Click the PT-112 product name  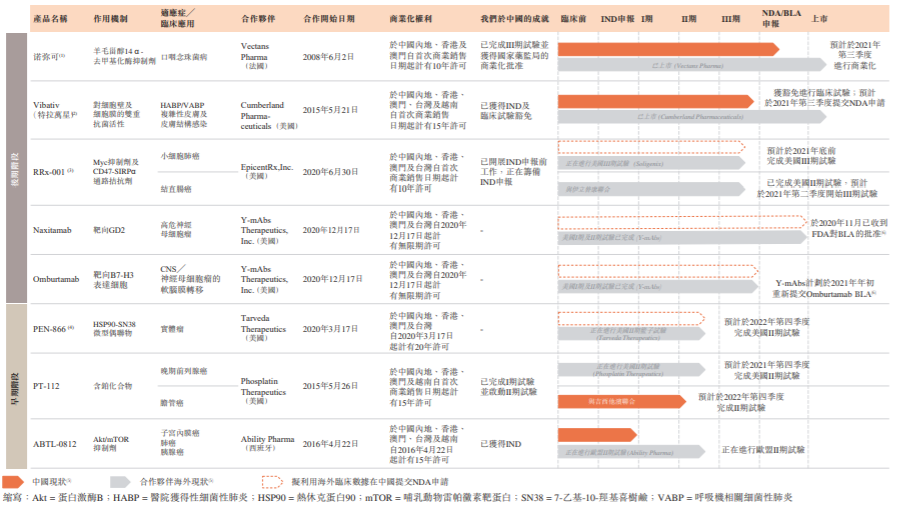[46, 386]
